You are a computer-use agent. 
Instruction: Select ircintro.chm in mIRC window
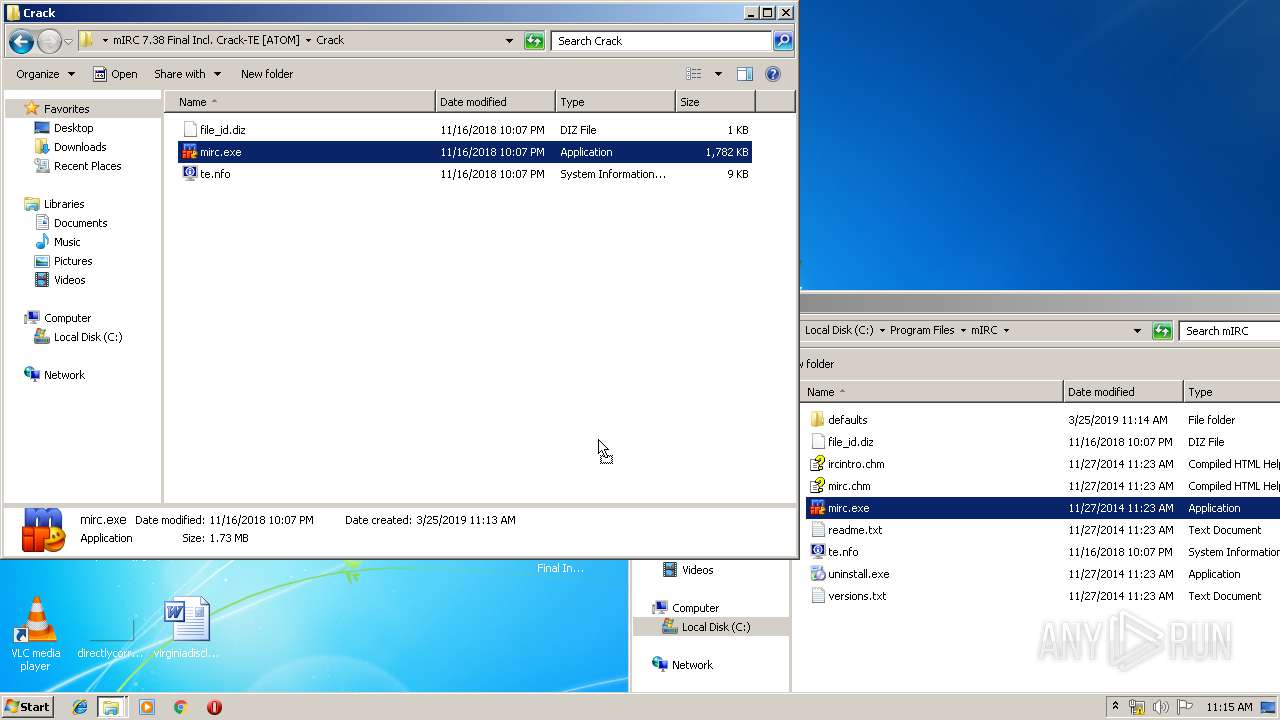coord(856,464)
